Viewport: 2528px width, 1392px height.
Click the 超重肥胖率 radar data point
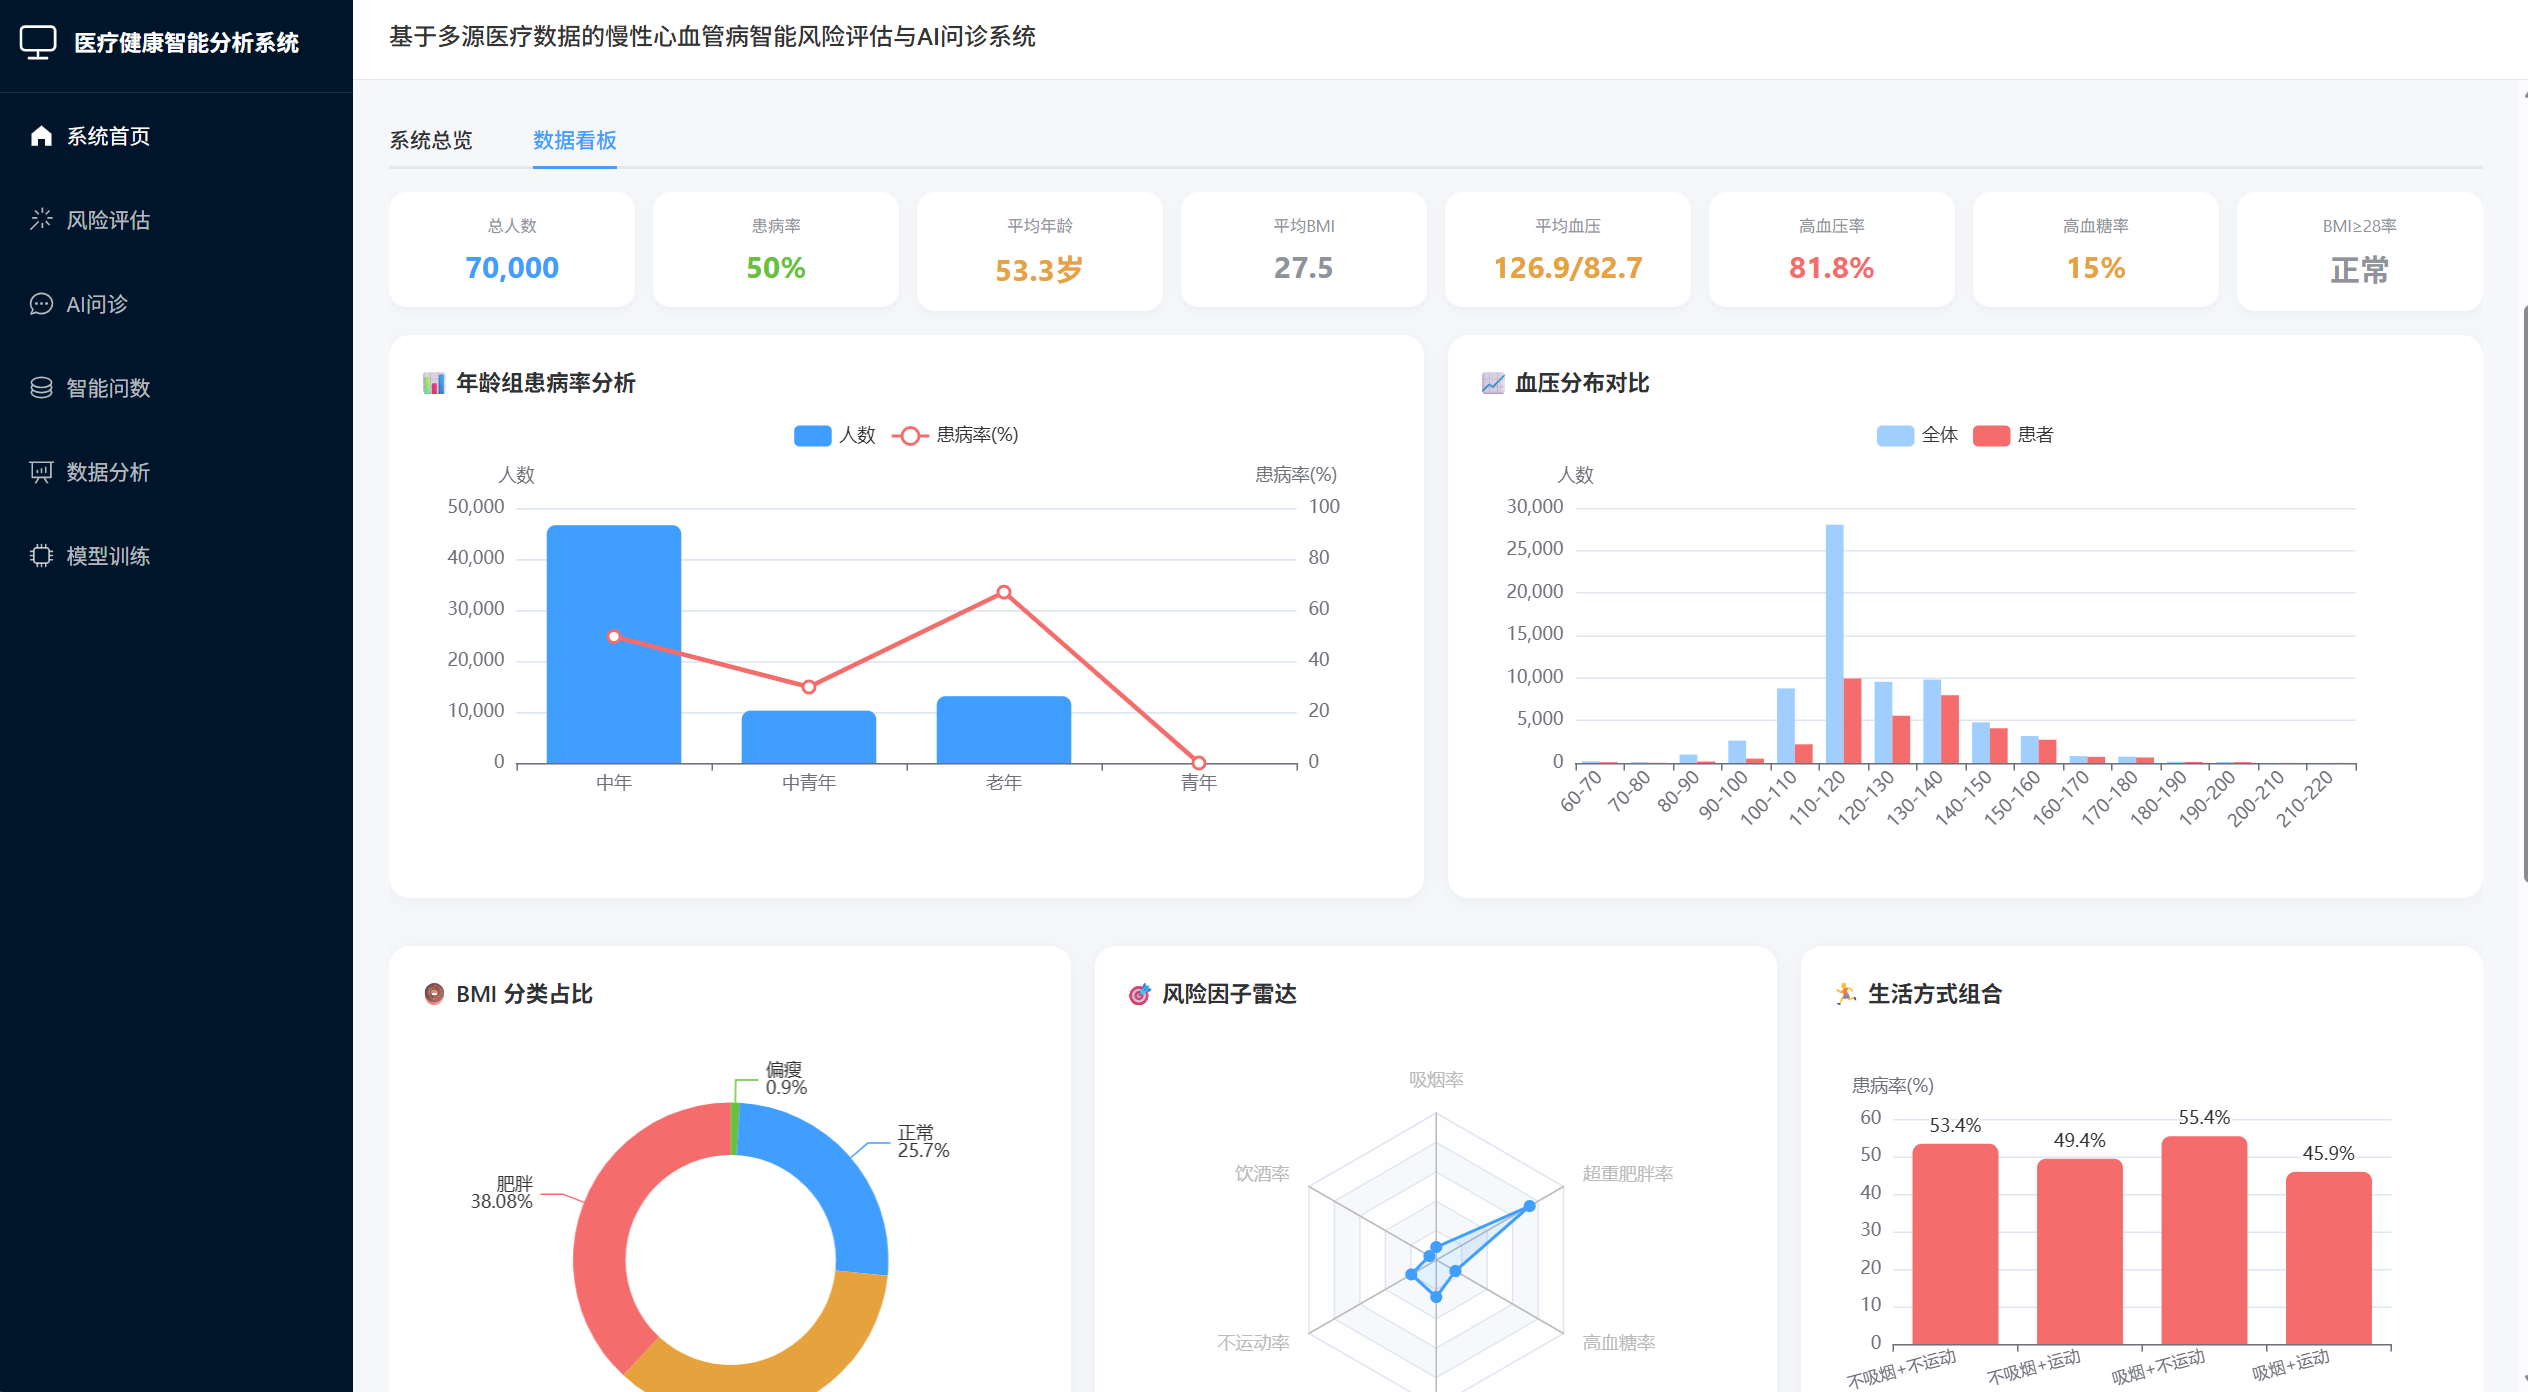(1529, 1206)
